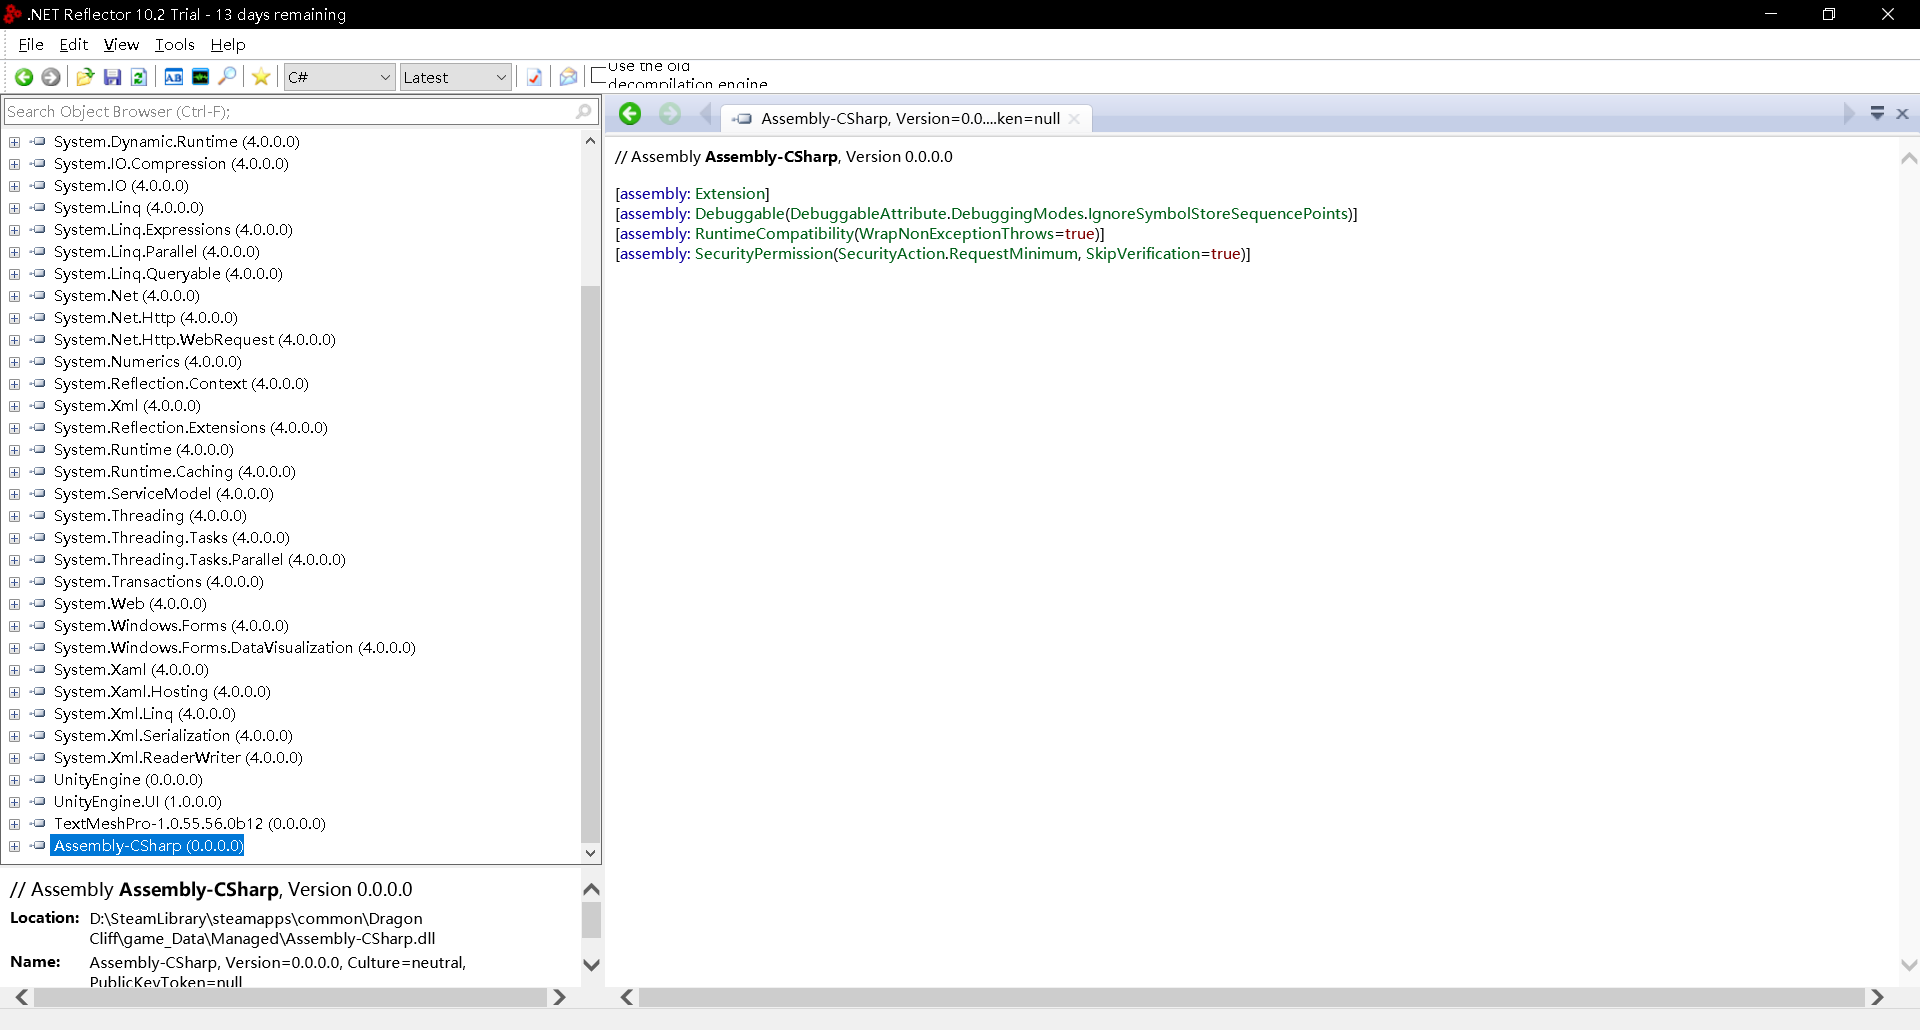Click the tree scrollbar up arrow
1920x1030 pixels.
tap(591, 141)
